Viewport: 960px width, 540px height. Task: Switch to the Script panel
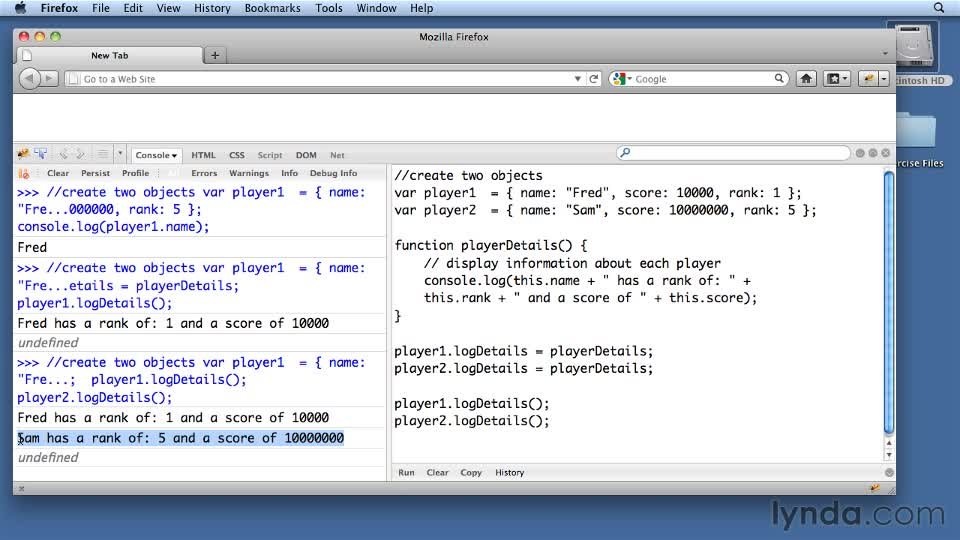(270, 155)
